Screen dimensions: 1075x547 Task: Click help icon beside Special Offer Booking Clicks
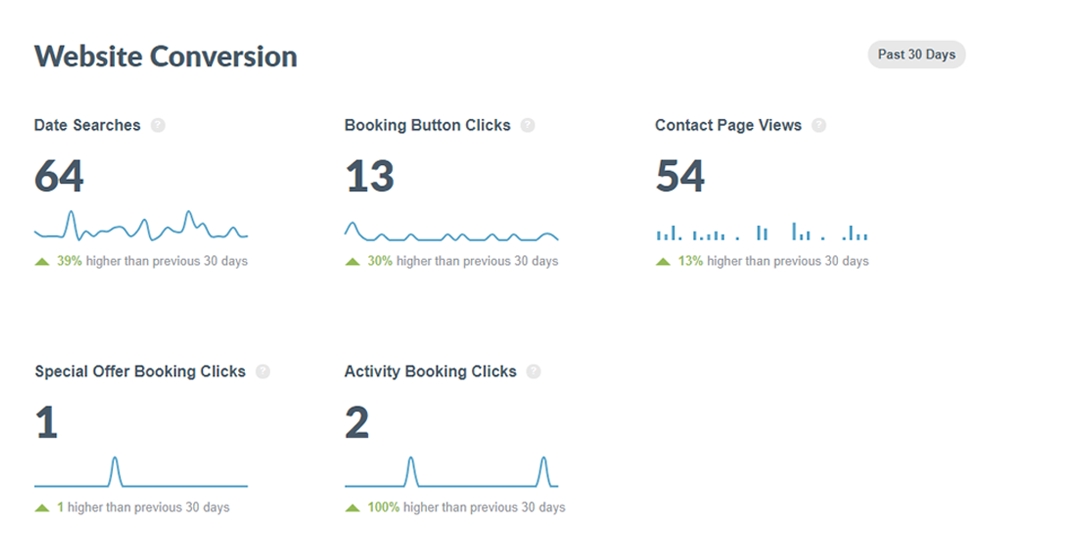click(x=263, y=372)
